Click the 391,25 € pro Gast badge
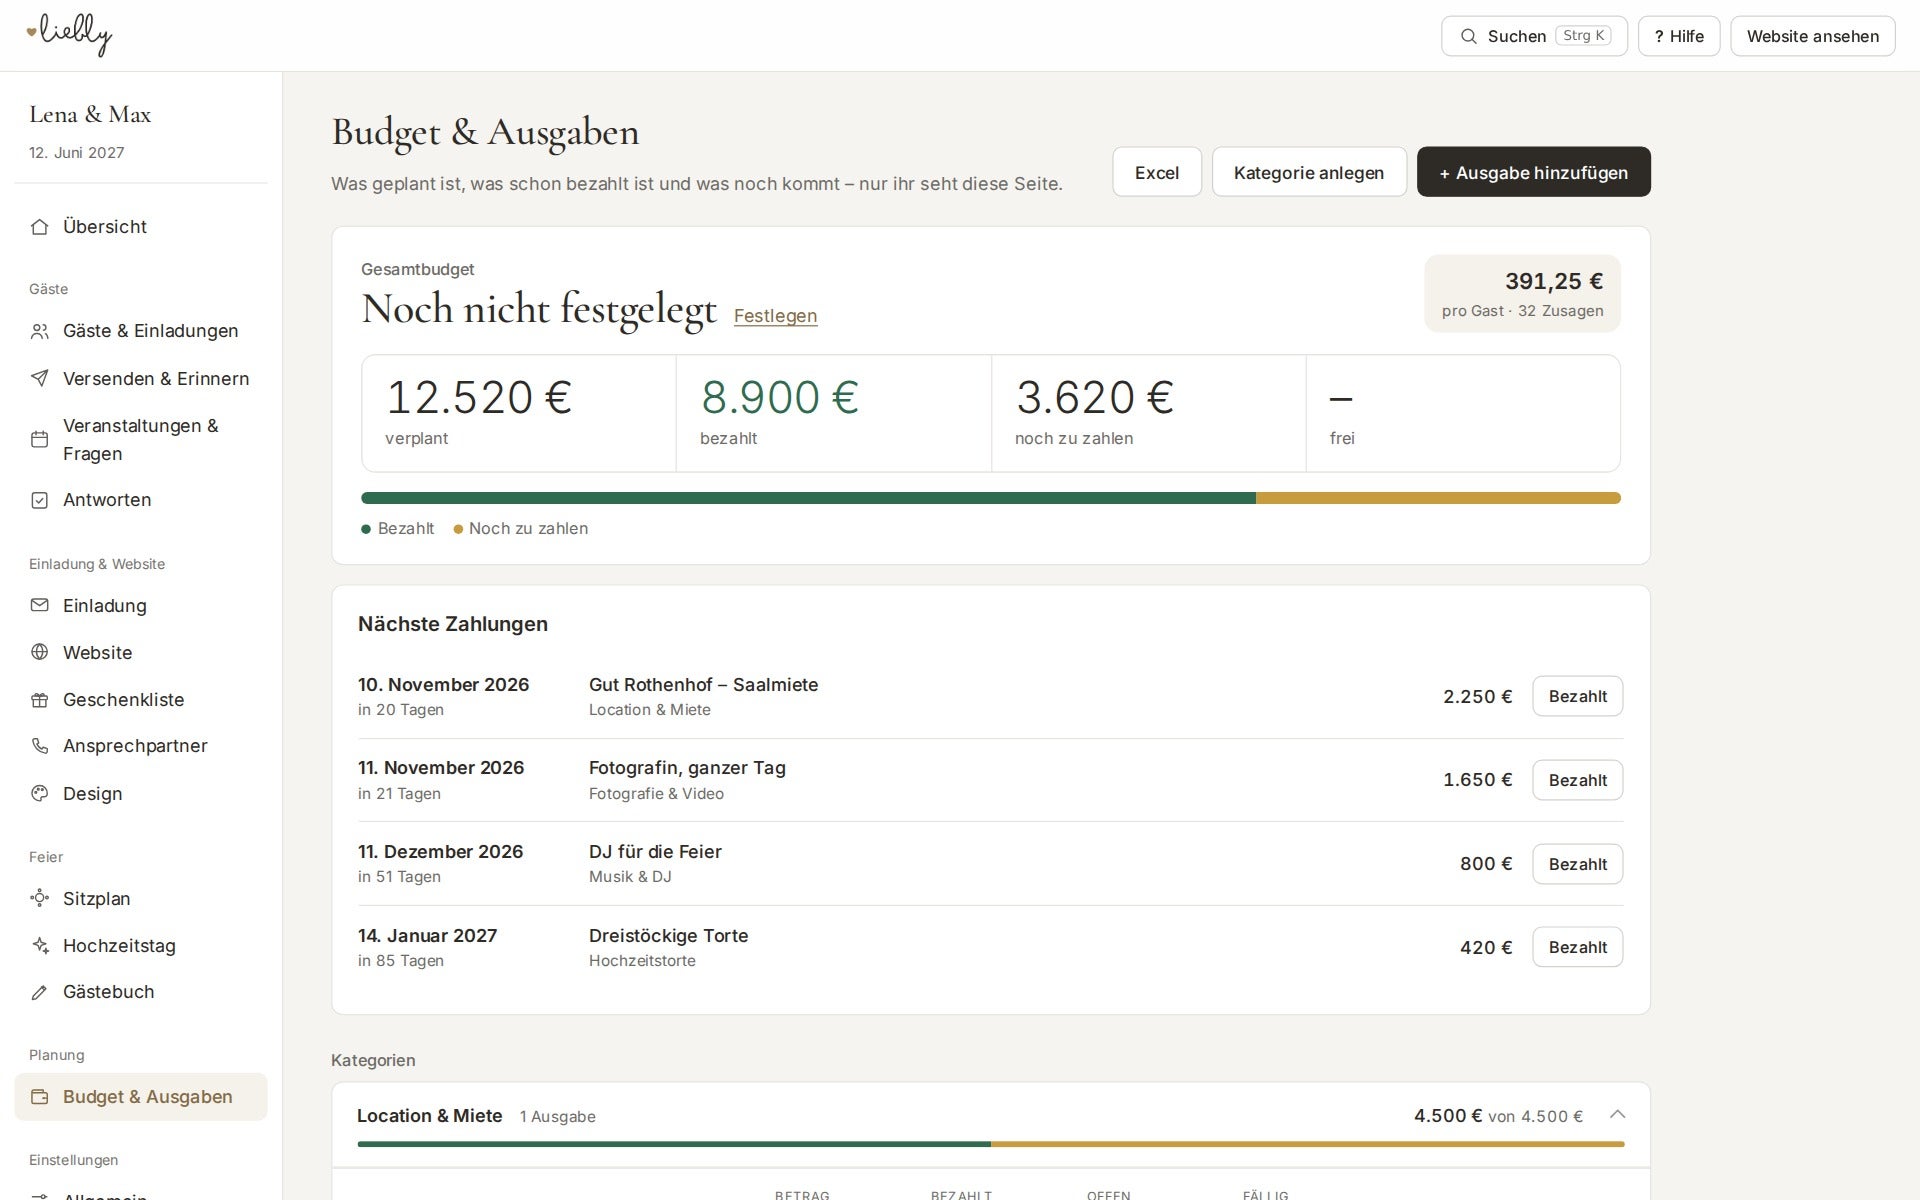 pyautogui.click(x=1522, y=293)
